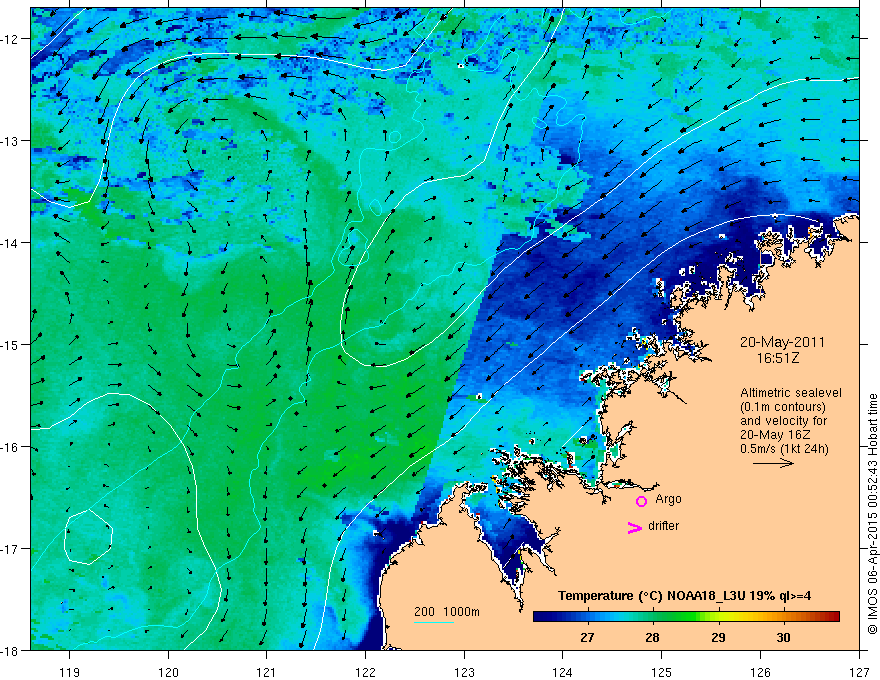Click colorbar tick label 27

pos(587,637)
